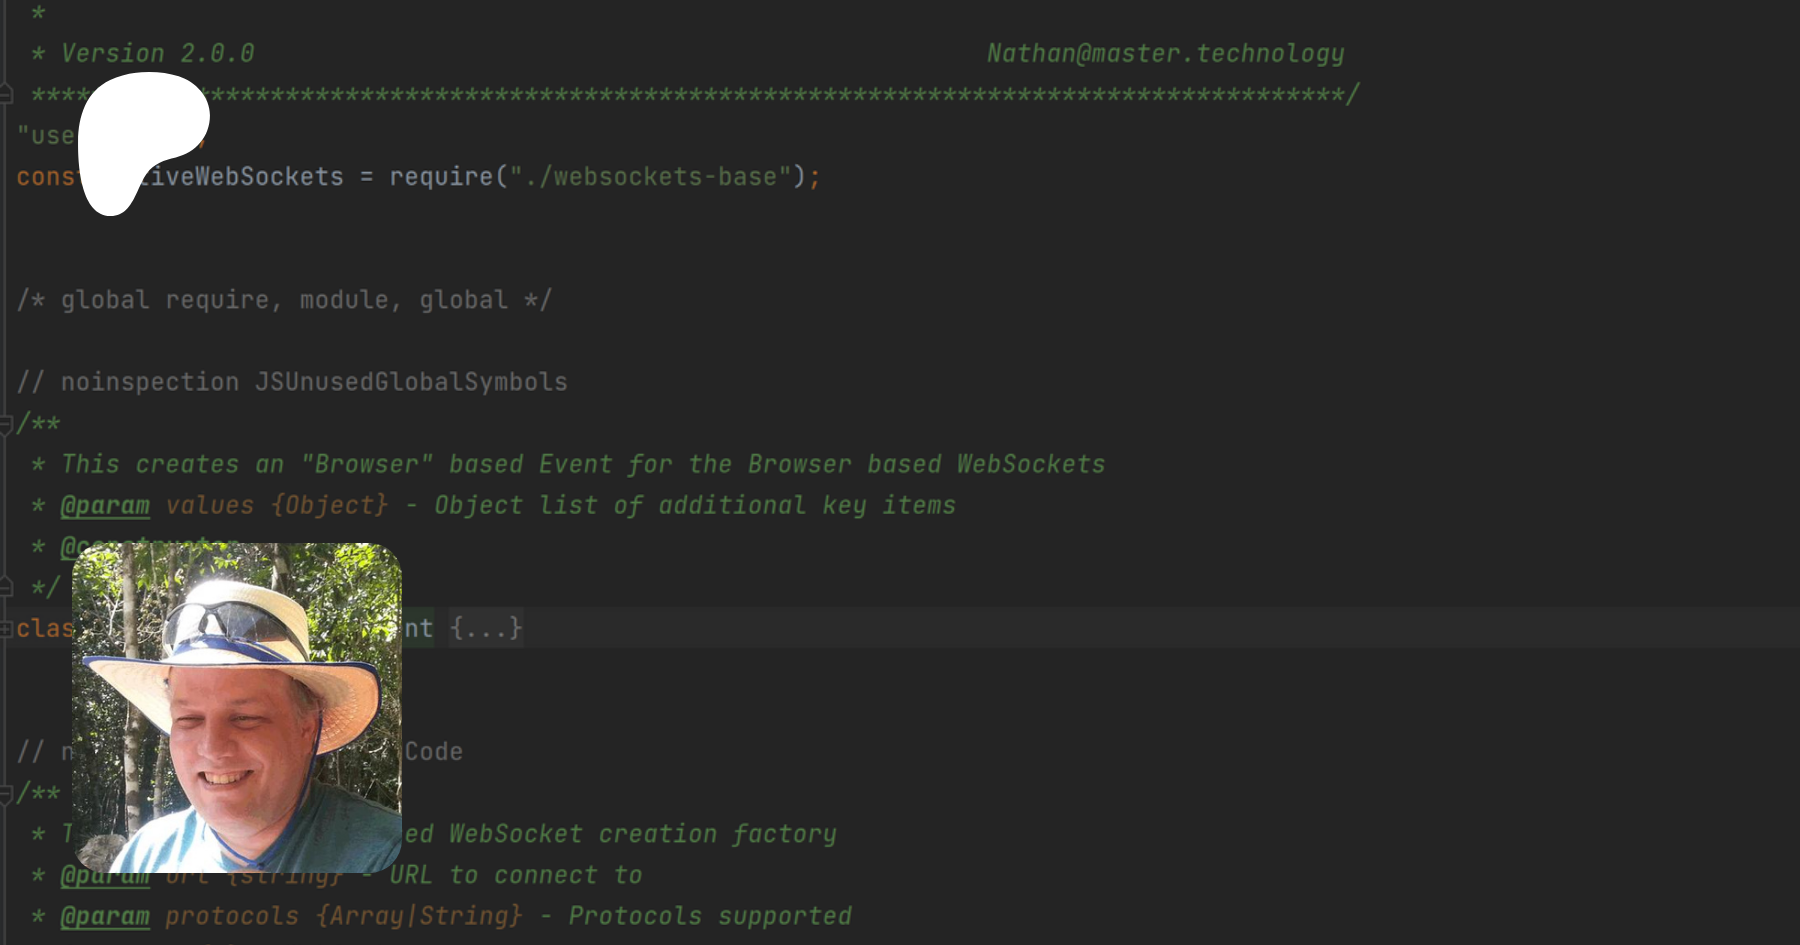Collapse the header comment block end fold marker

tap(6, 94)
